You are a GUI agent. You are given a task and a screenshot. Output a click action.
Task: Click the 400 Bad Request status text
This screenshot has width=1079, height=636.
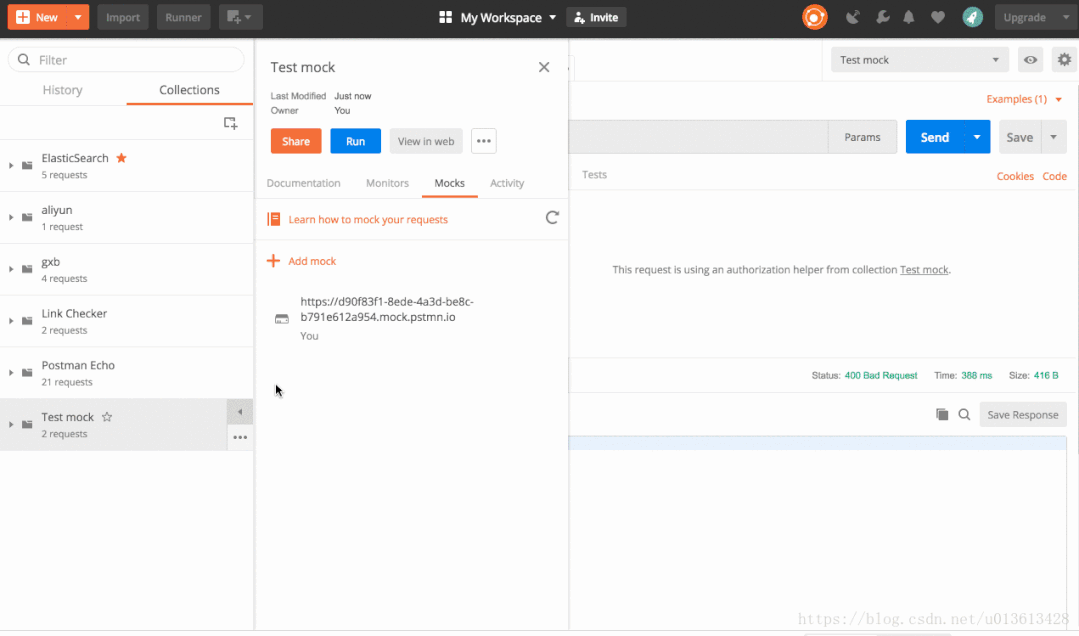click(881, 376)
